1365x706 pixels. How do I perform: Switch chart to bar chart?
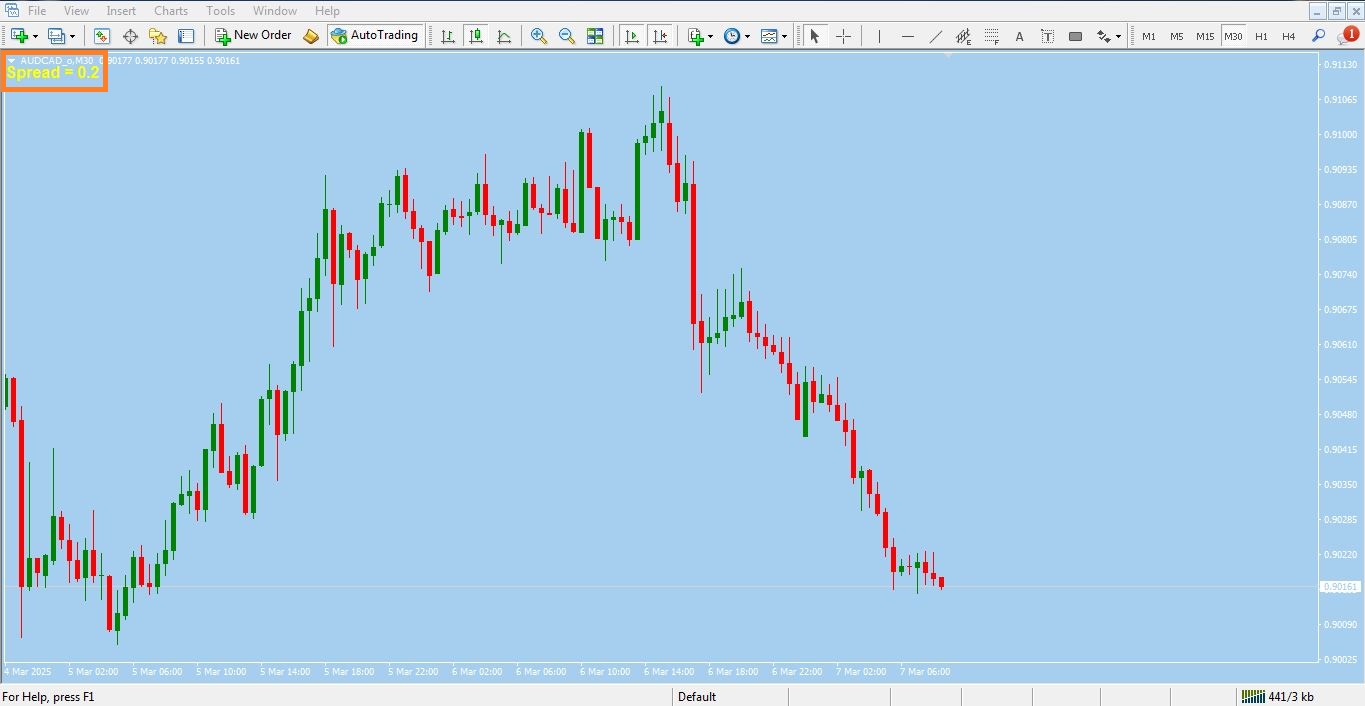448,36
